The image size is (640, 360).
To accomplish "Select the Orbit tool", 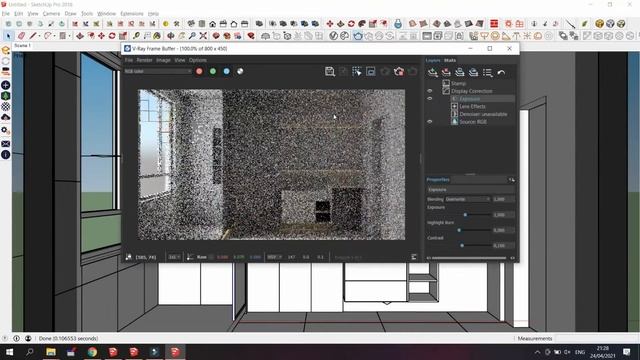I will tap(171, 36).
